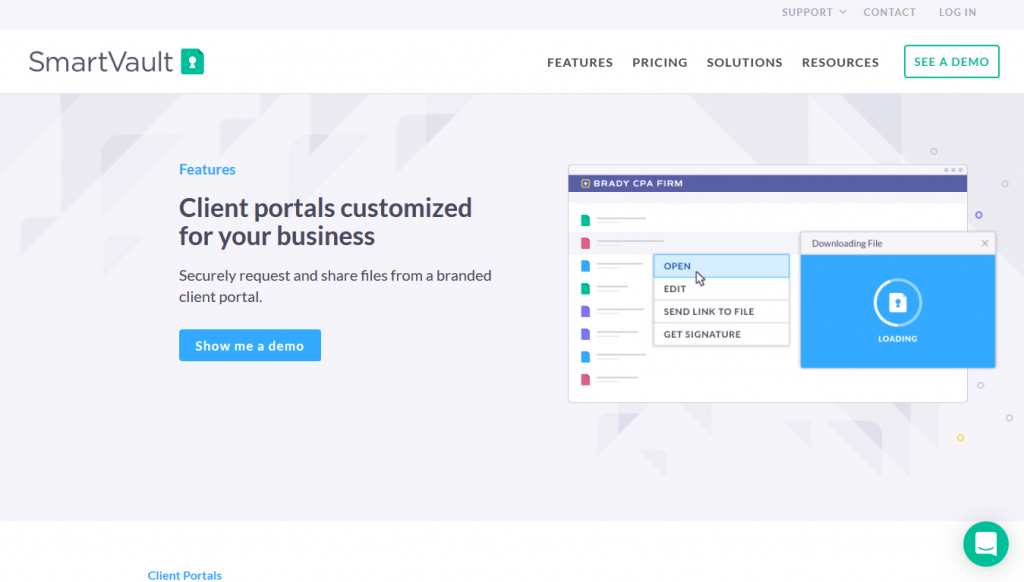This screenshot has width=1024, height=582.
Task: Click the folder icon beside BRADY CPA FIRM
Action: tap(585, 183)
